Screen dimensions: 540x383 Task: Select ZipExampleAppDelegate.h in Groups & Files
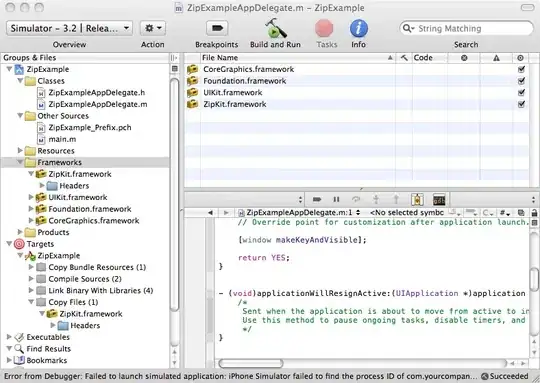pos(96,93)
